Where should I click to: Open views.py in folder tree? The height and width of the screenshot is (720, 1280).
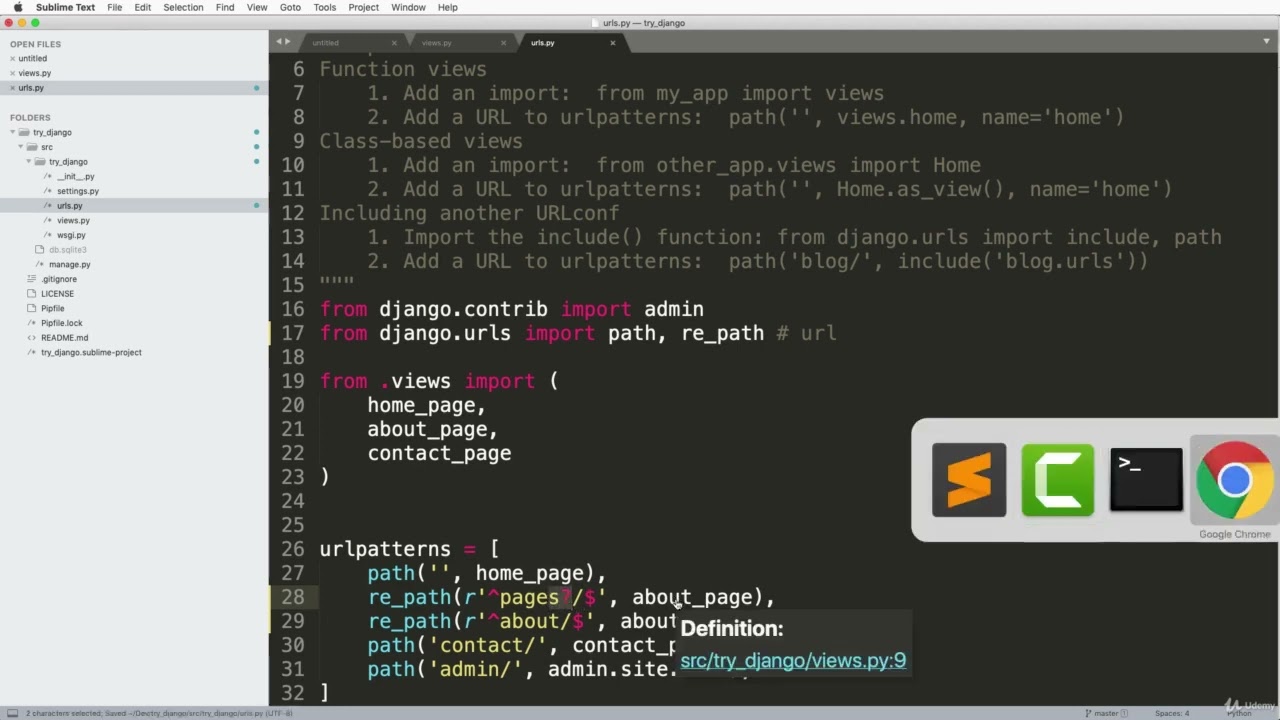point(73,220)
